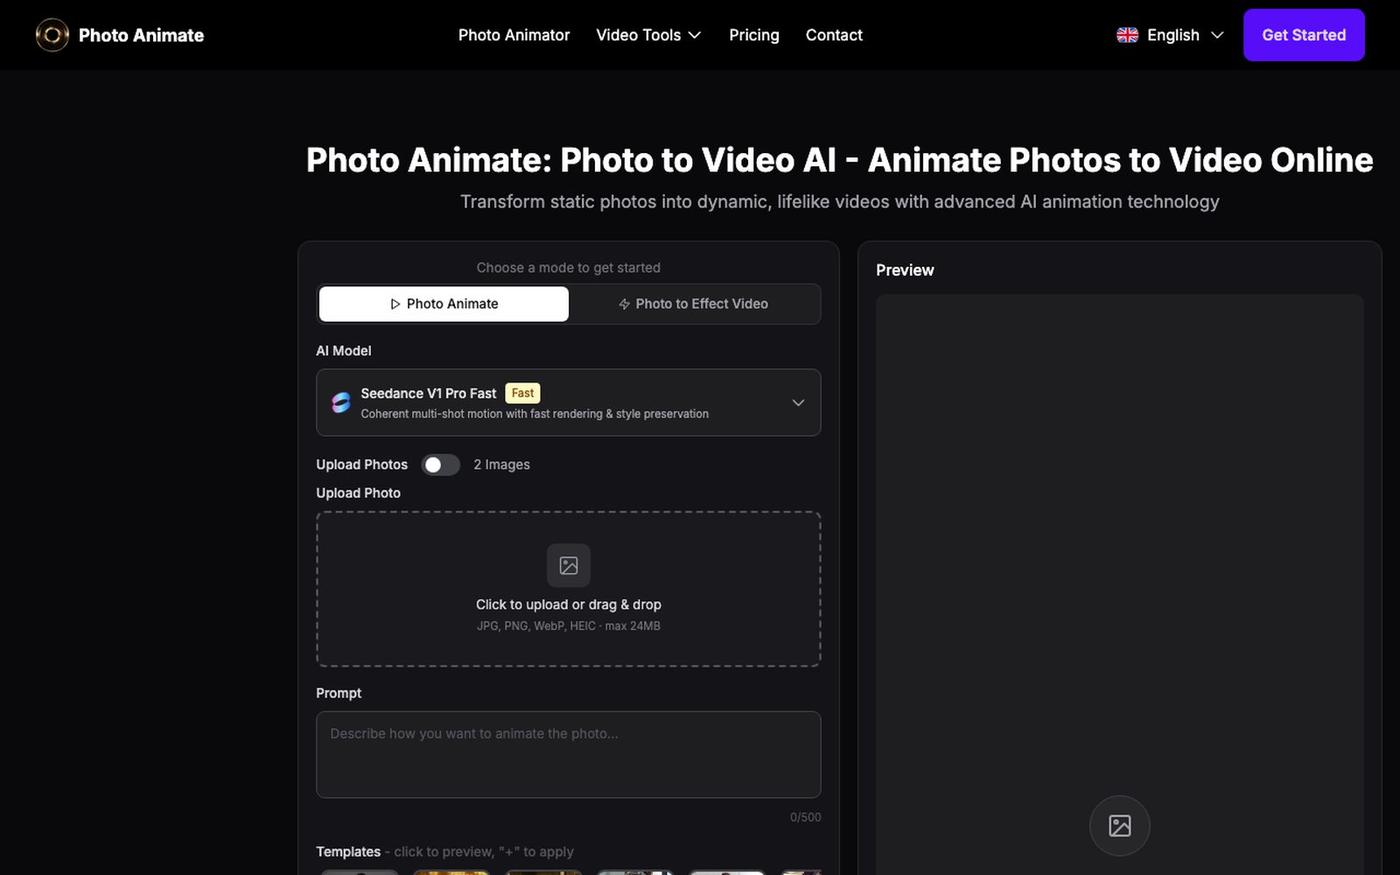
Task: Expand the AI Model chevron
Action: [x=798, y=403]
